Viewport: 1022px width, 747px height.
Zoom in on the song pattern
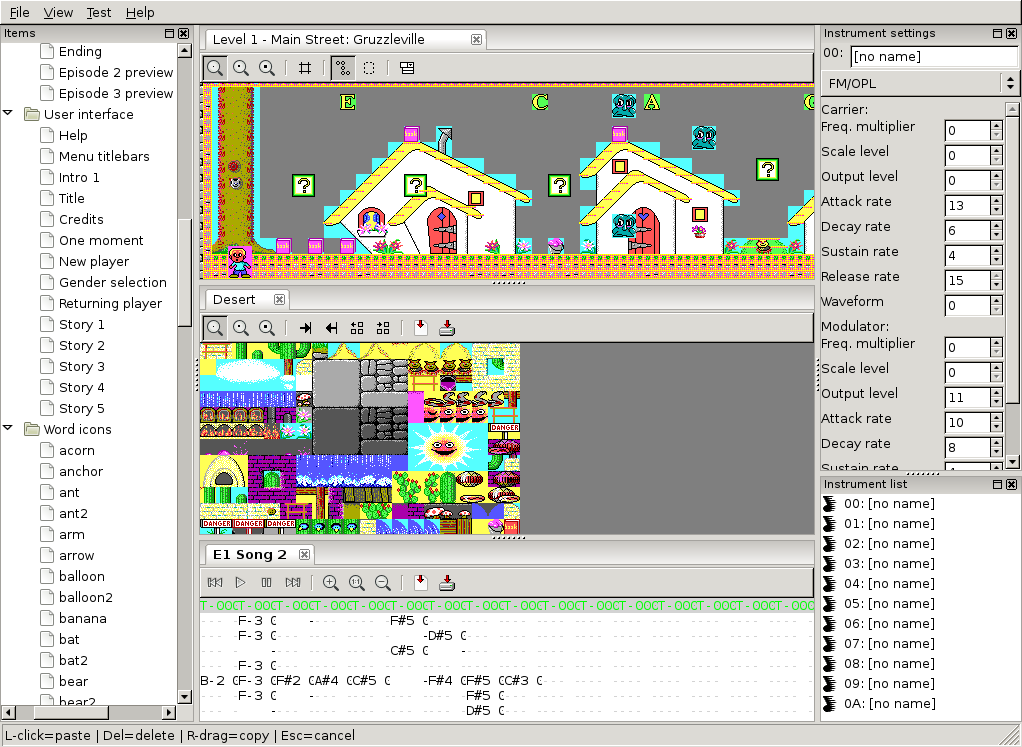pyautogui.click(x=330, y=583)
